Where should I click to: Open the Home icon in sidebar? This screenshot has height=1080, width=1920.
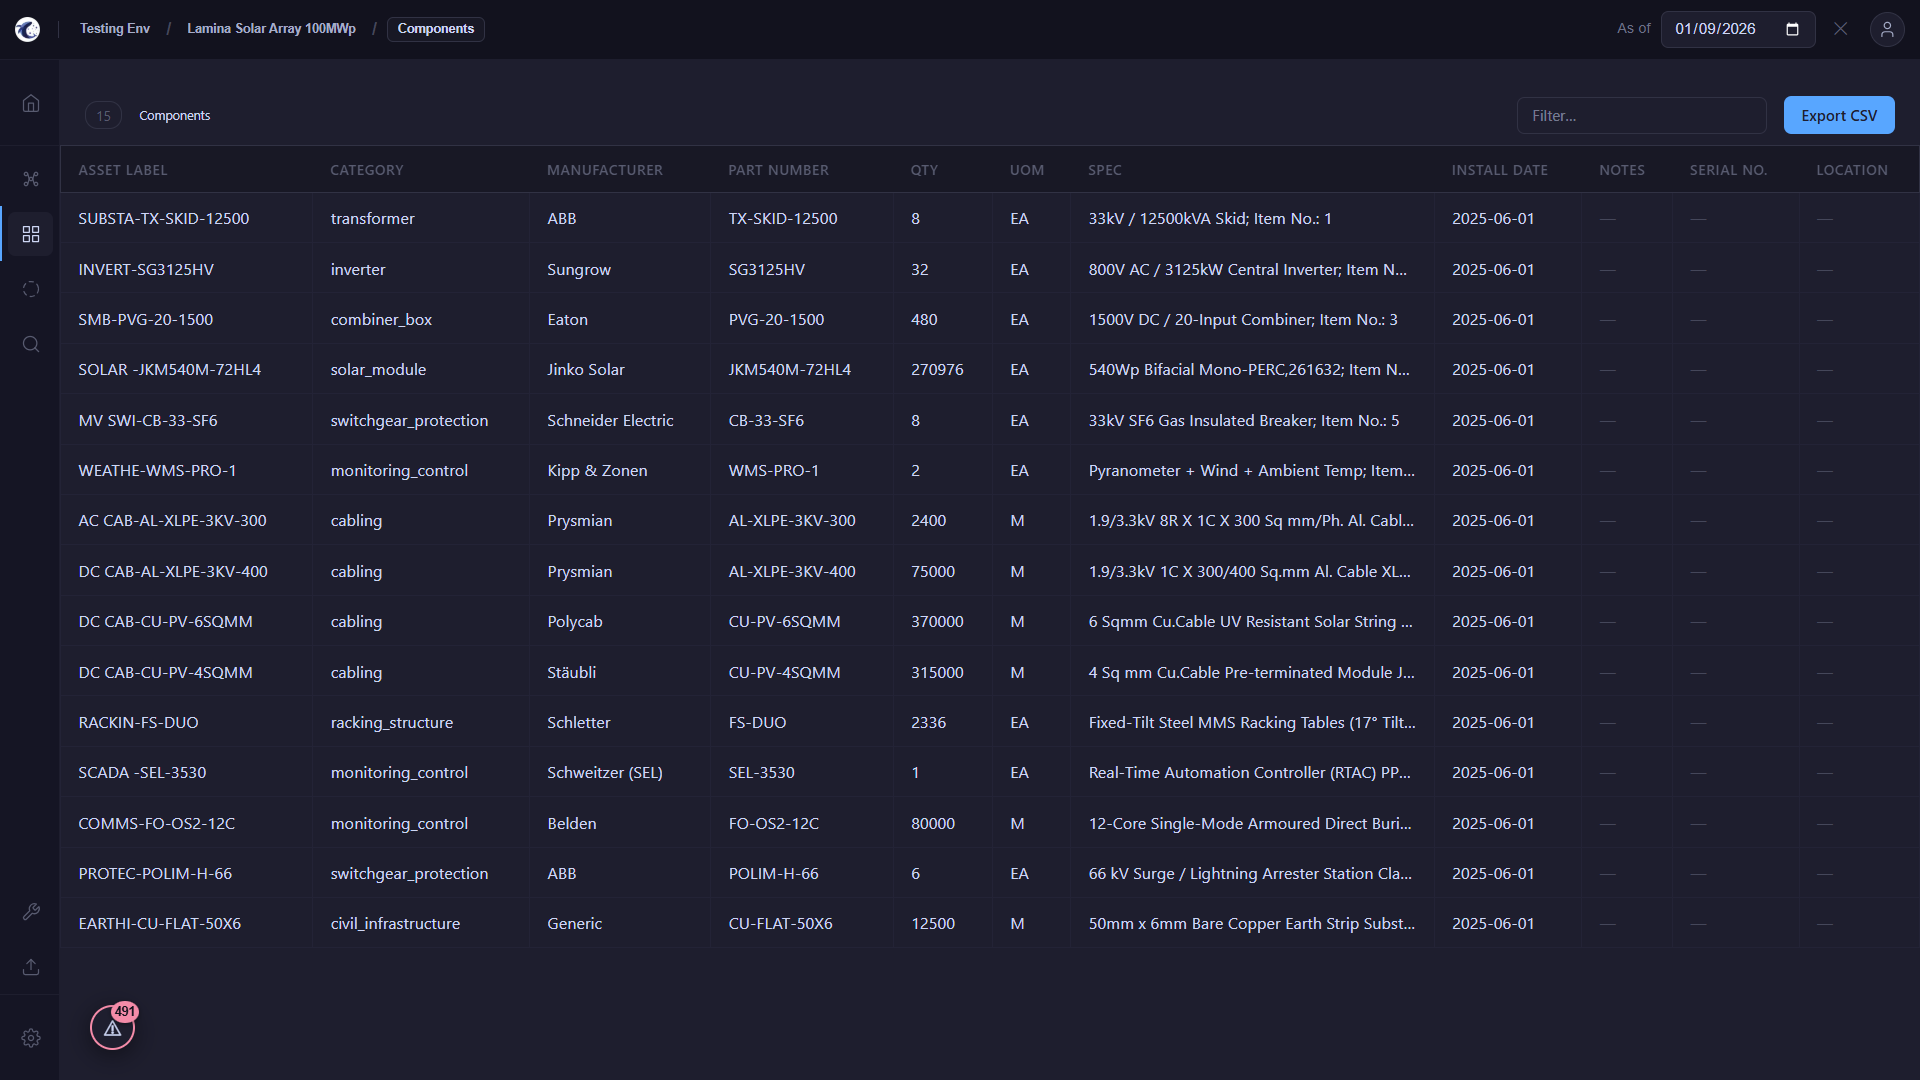click(x=31, y=104)
